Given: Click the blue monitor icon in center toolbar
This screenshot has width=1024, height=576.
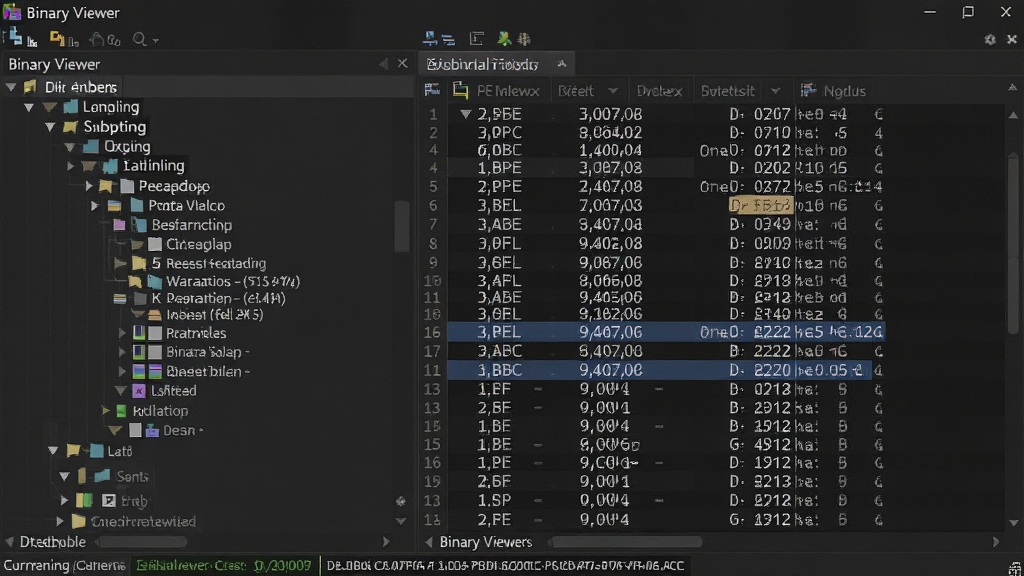Looking at the screenshot, I should (430, 39).
